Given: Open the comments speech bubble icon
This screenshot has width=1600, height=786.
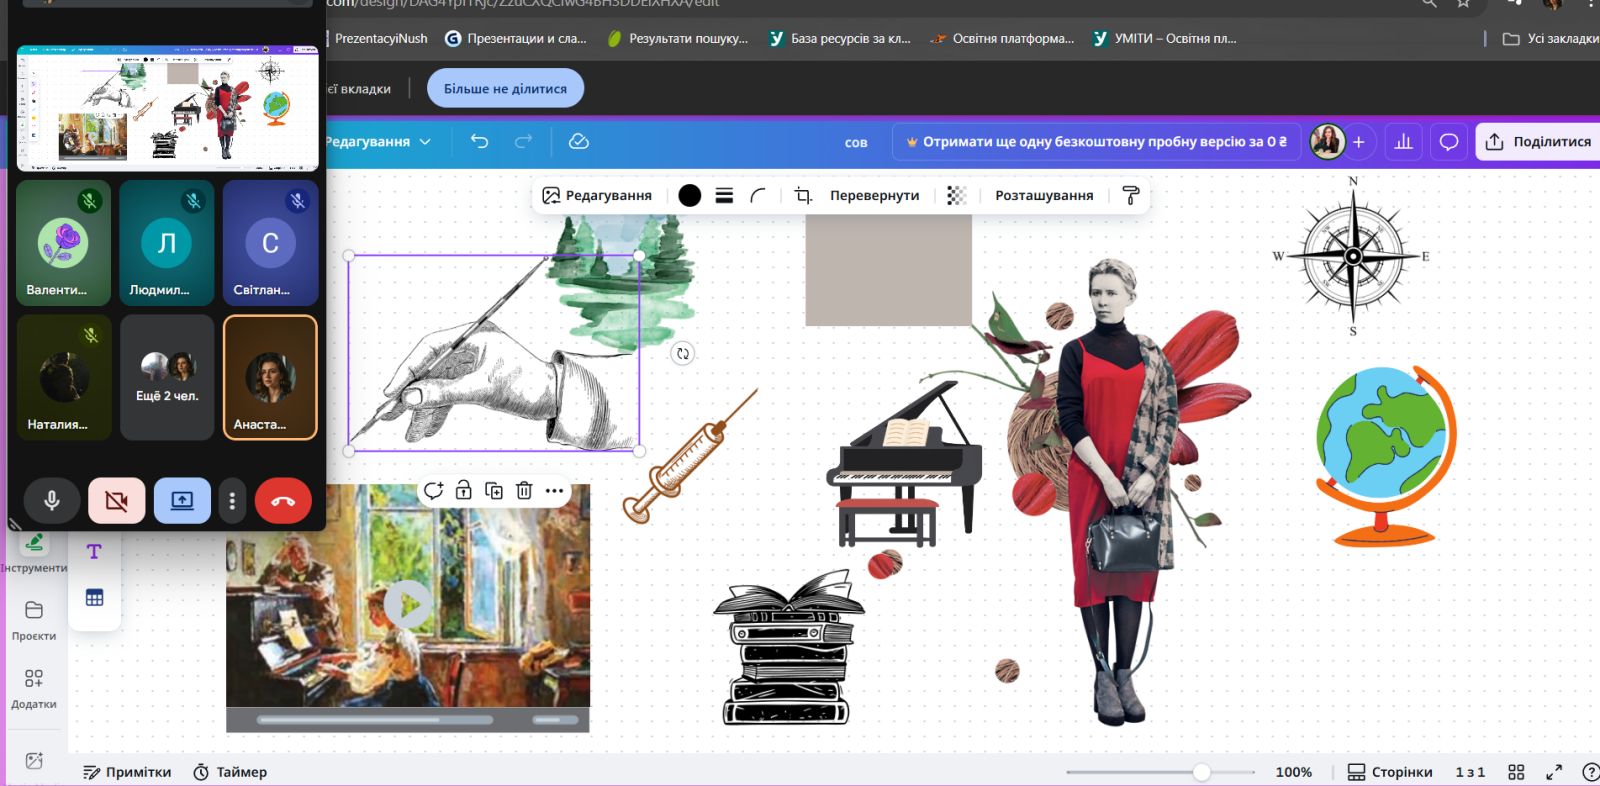Looking at the screenshot, I should tap(1448, 142).
